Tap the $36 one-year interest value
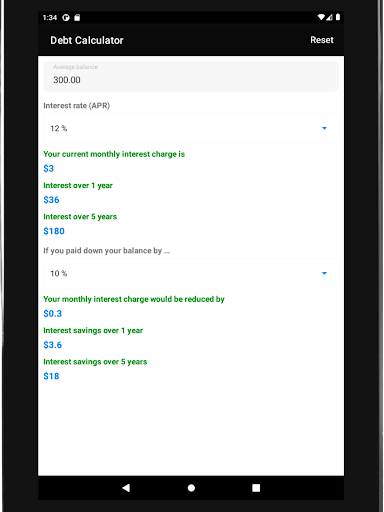The height and width of the screenshot is (512, 384). (x=51, y=200)
